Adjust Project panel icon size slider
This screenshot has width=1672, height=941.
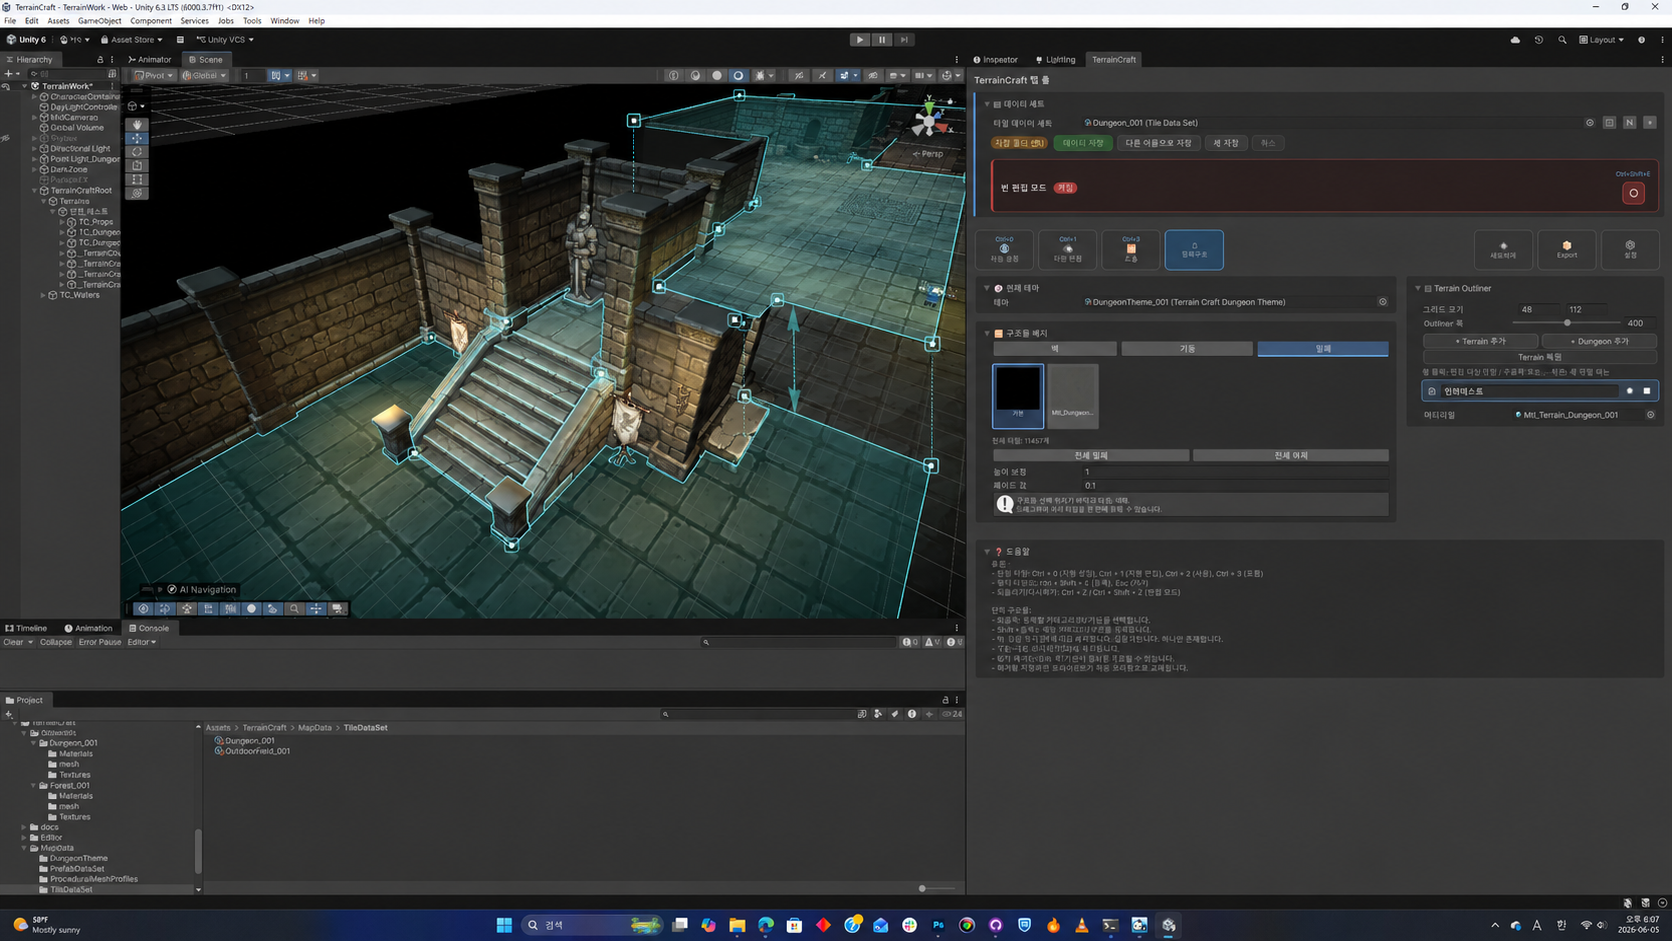tap(922, 888)
